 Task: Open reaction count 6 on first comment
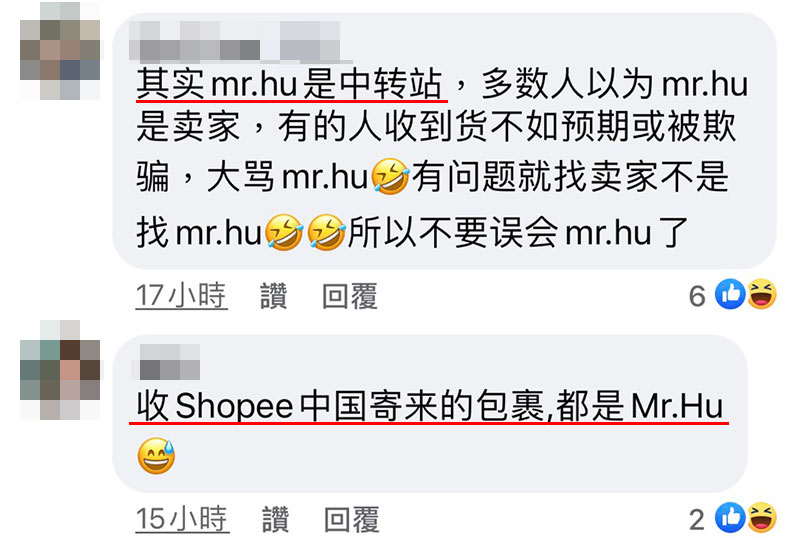tap(697, 296)
